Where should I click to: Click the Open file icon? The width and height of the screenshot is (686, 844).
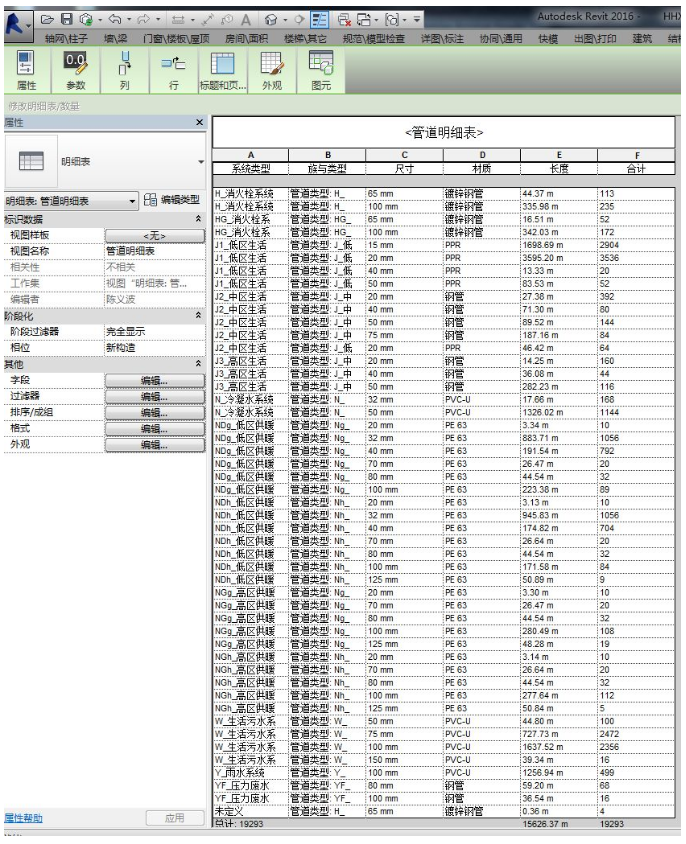(47, 20)
